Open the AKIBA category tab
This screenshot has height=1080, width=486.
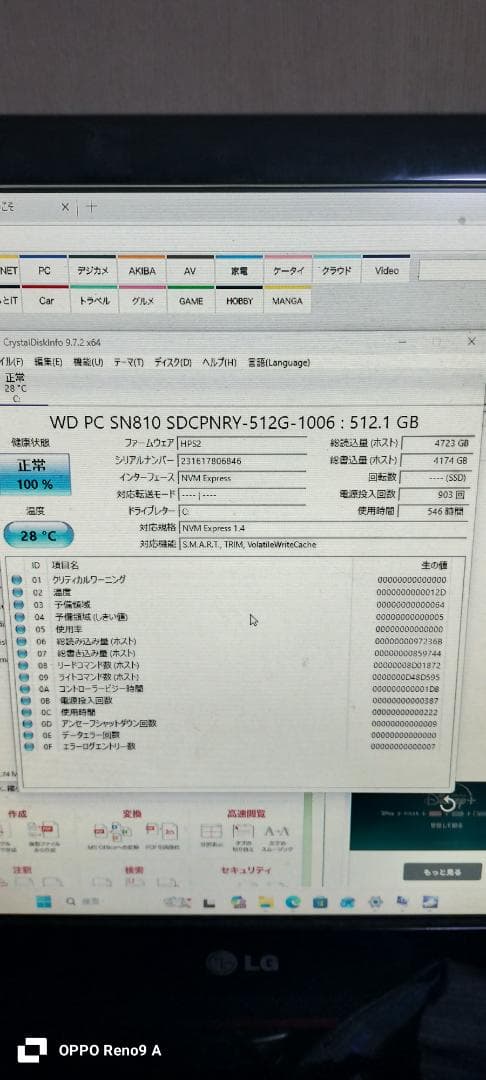tap(142, 271)
